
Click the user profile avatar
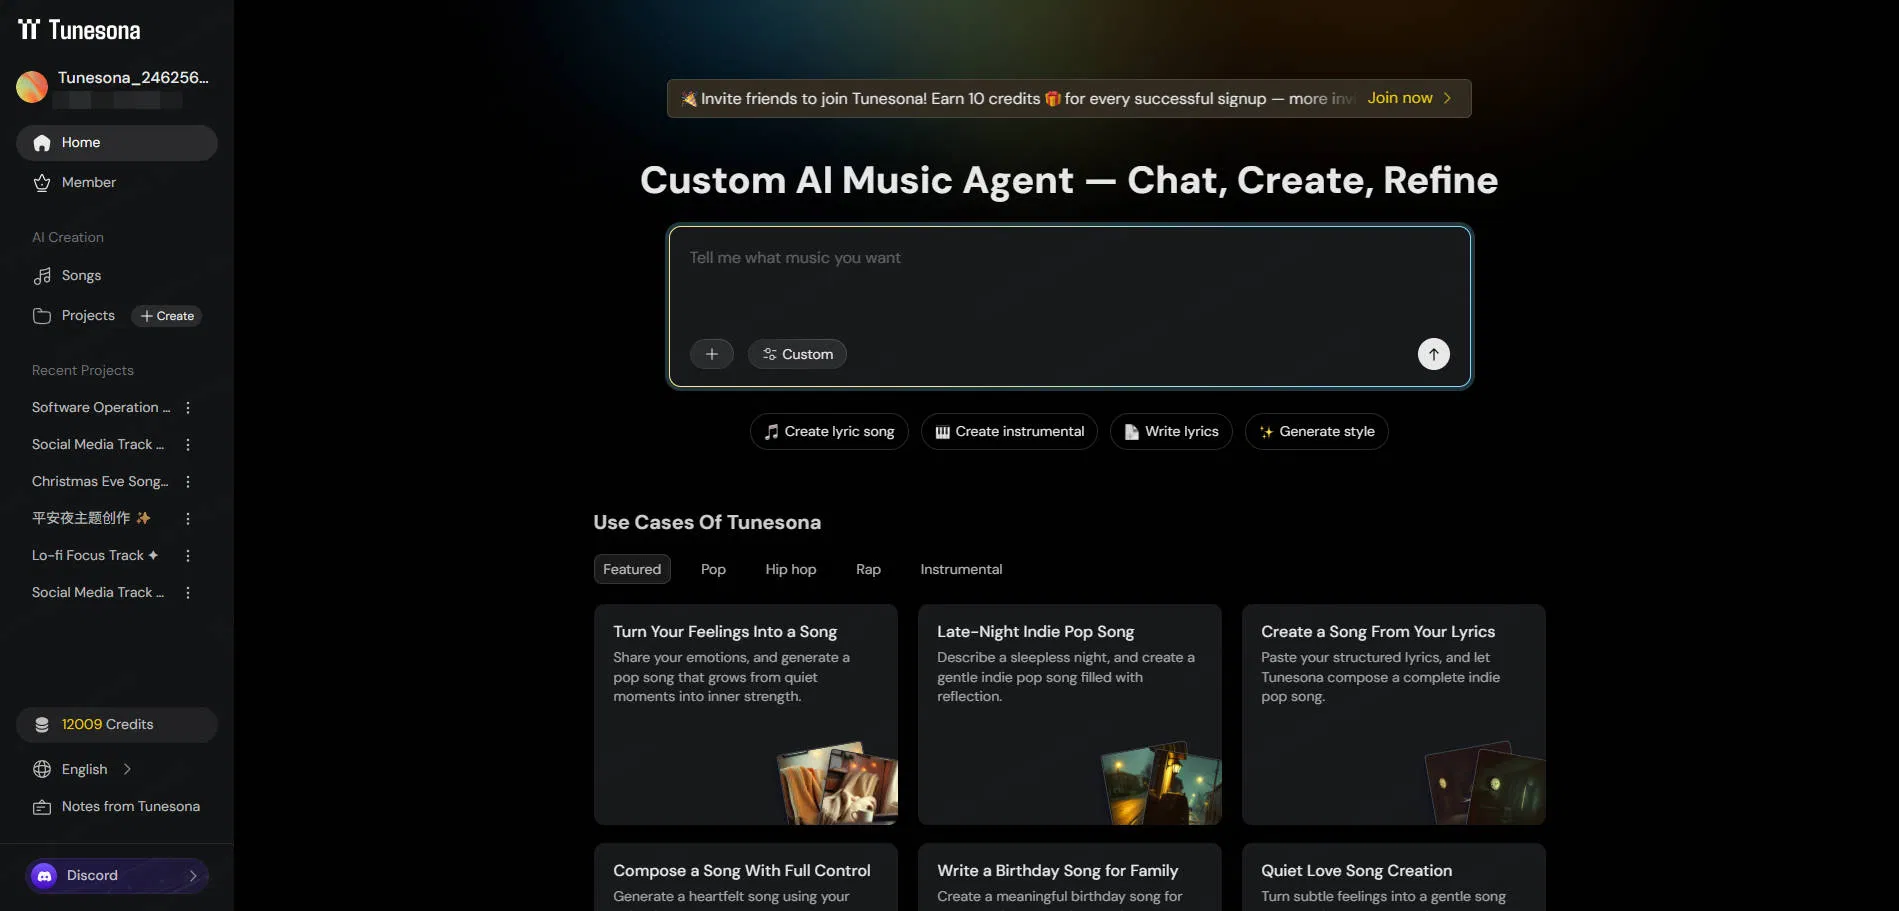[x=31, y=87]
